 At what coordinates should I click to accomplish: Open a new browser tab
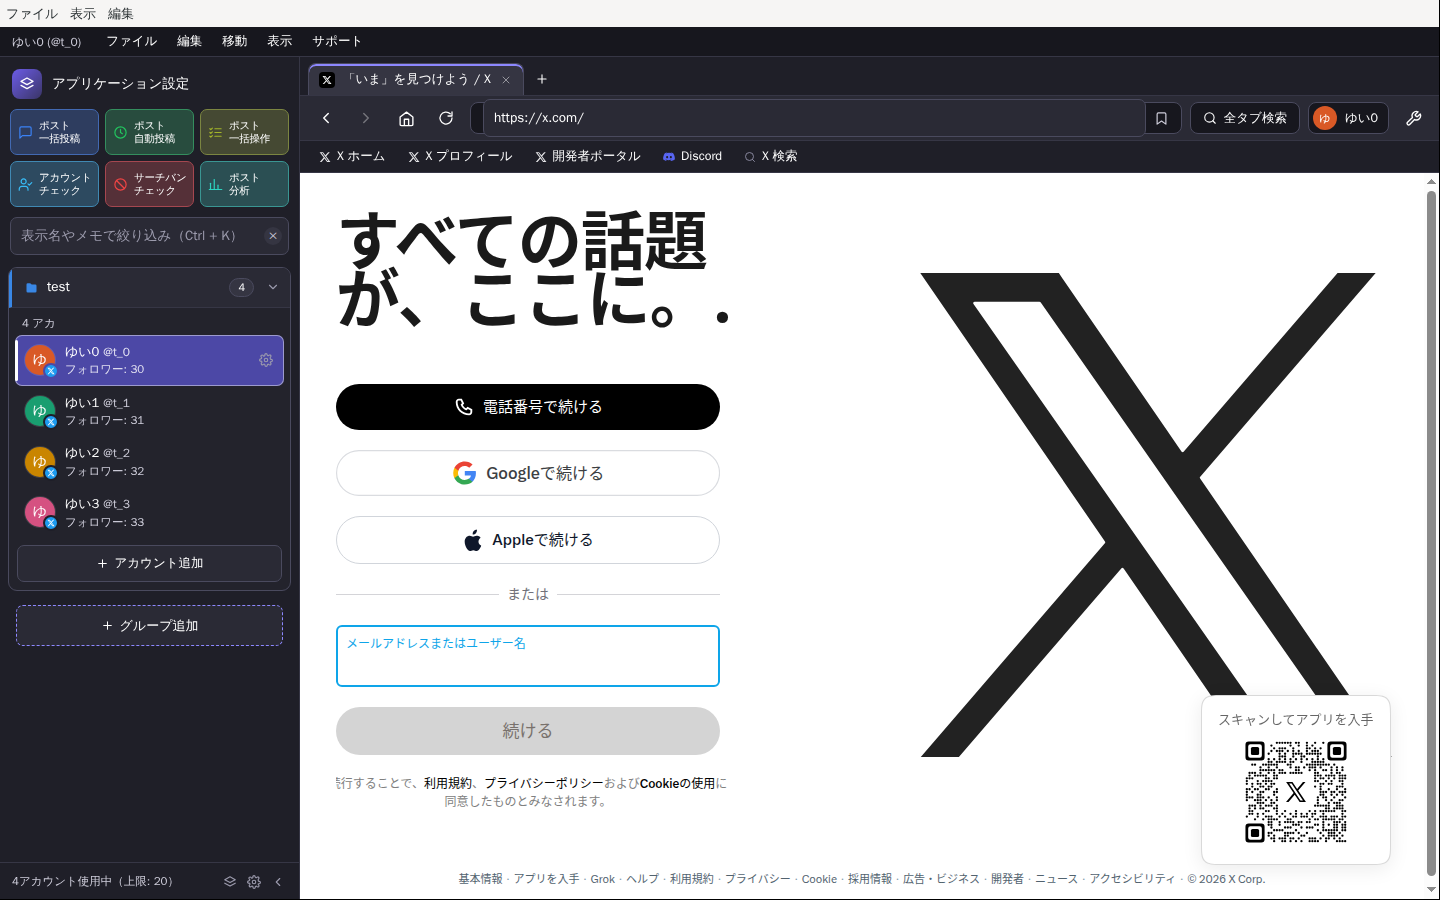coord(542,79)
